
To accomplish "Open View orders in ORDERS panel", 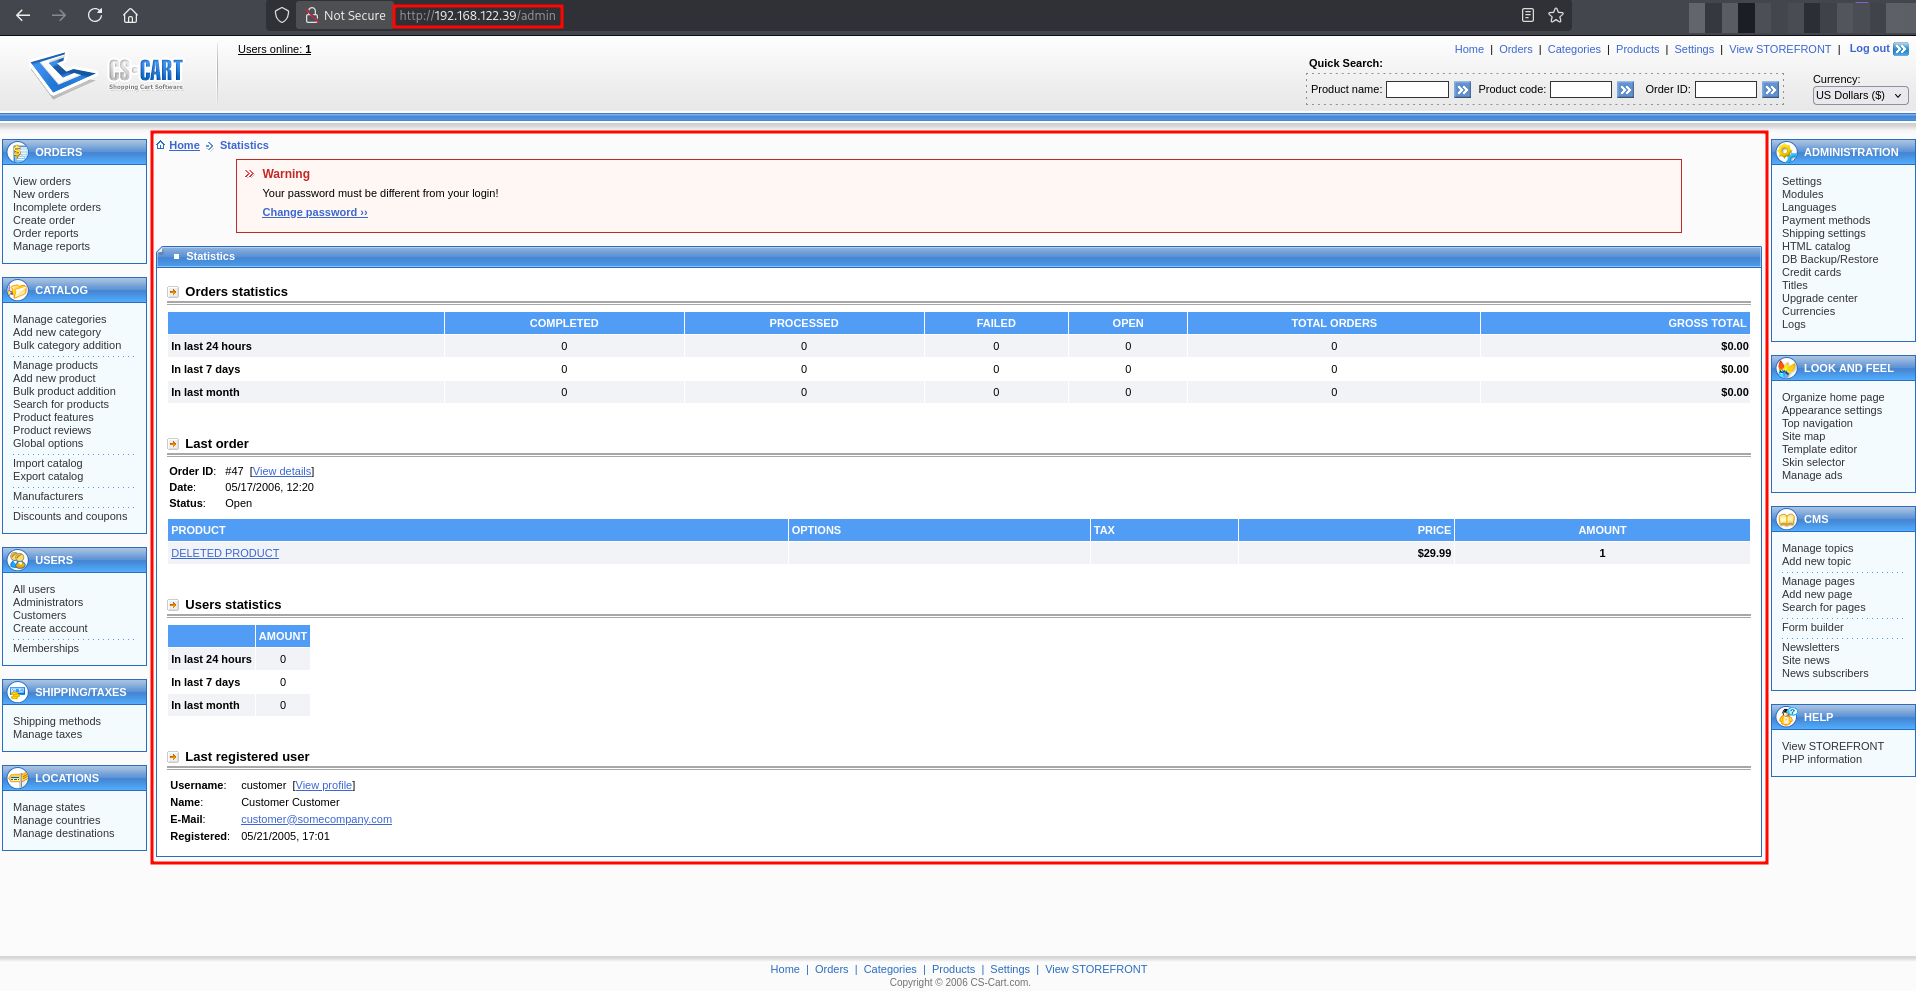I will pos(42,181).
